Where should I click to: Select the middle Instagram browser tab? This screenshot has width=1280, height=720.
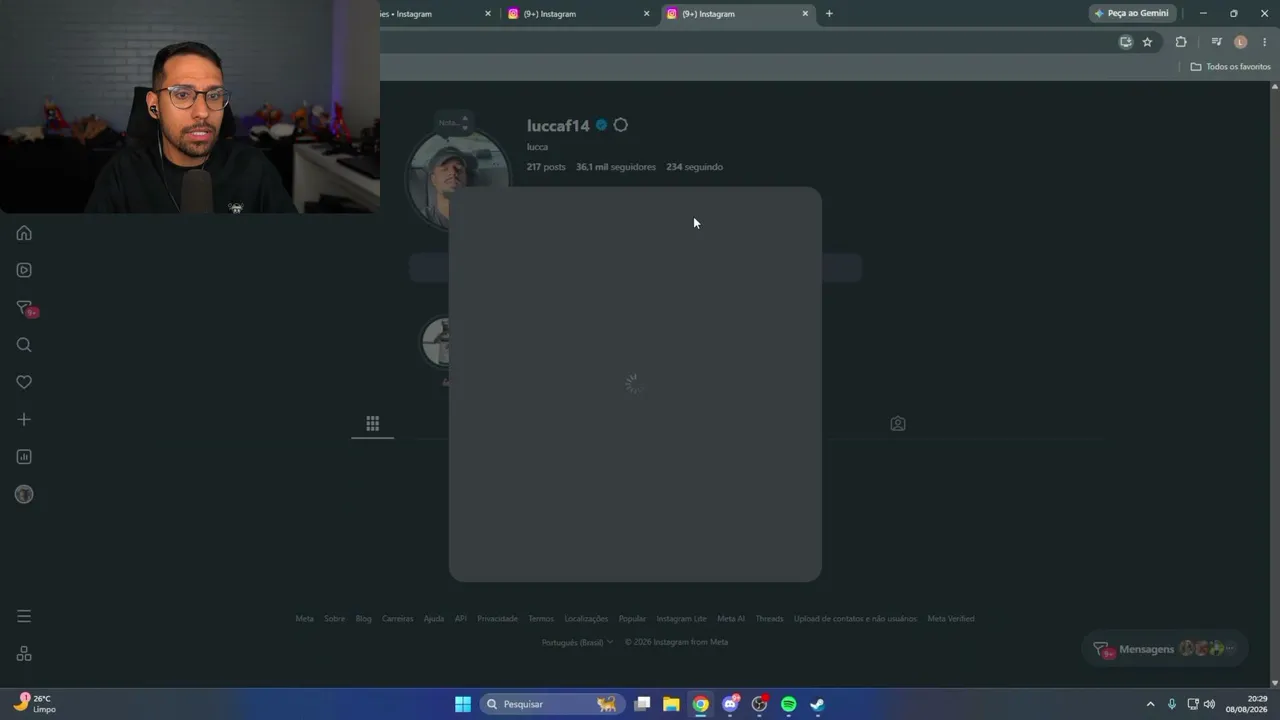[579, 14]
